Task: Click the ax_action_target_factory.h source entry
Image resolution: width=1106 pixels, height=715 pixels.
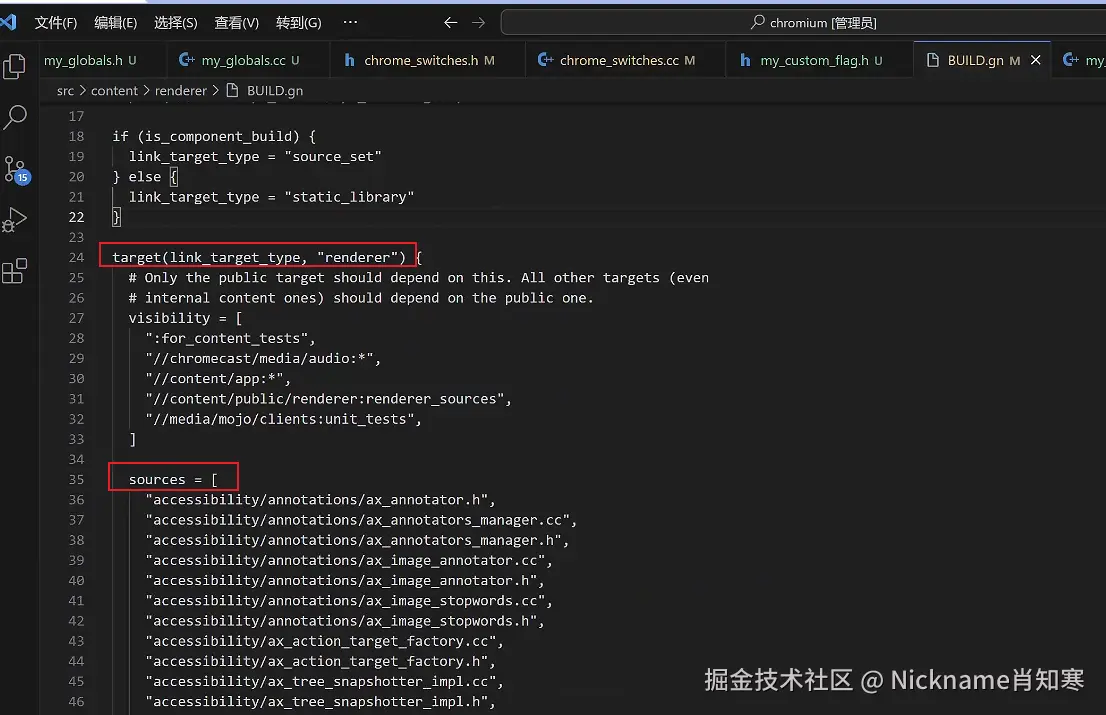Action: click(320, 661)
